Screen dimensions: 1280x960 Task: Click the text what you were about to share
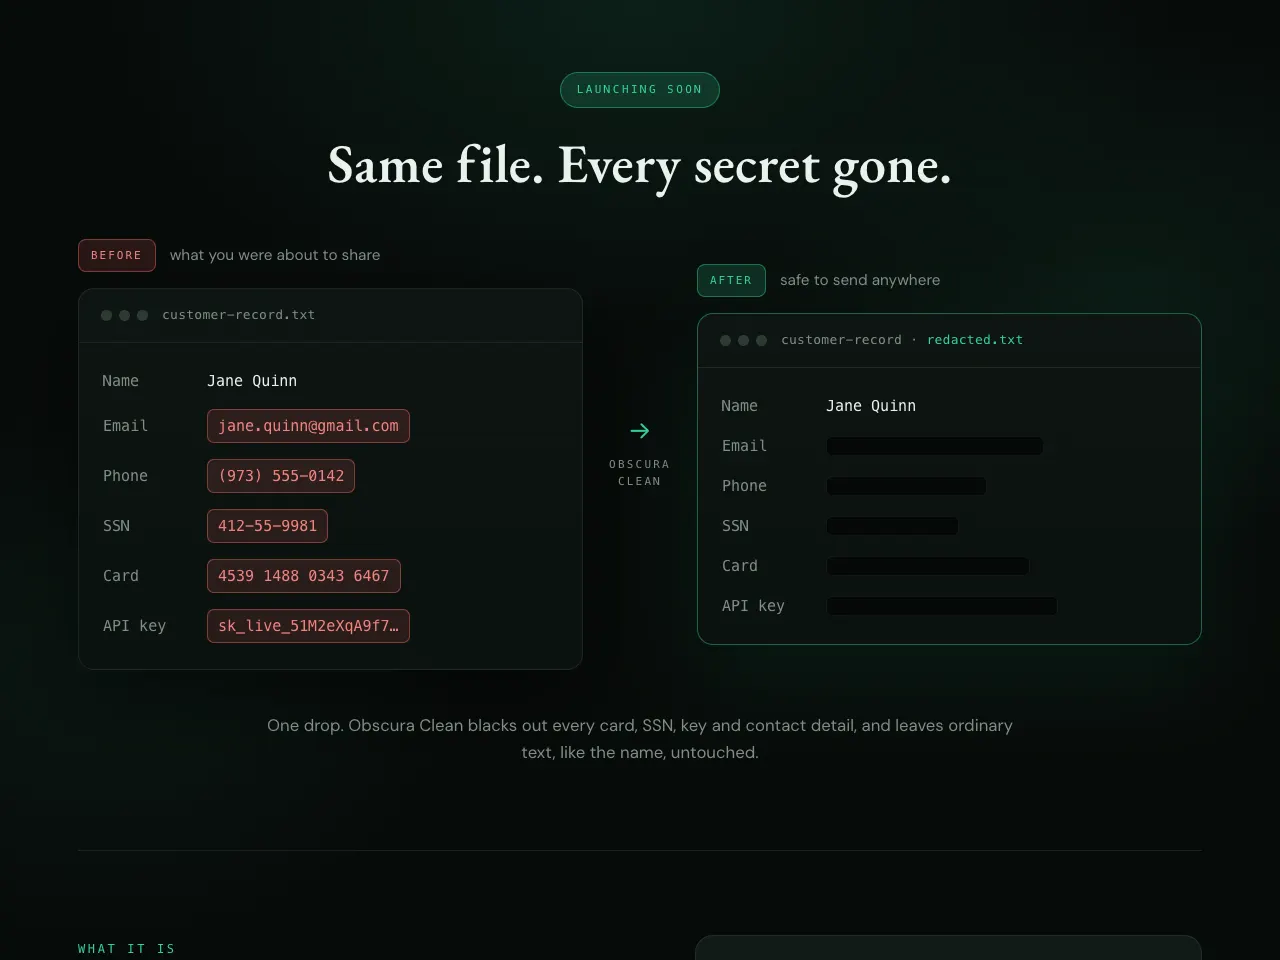tap(275, 255)
